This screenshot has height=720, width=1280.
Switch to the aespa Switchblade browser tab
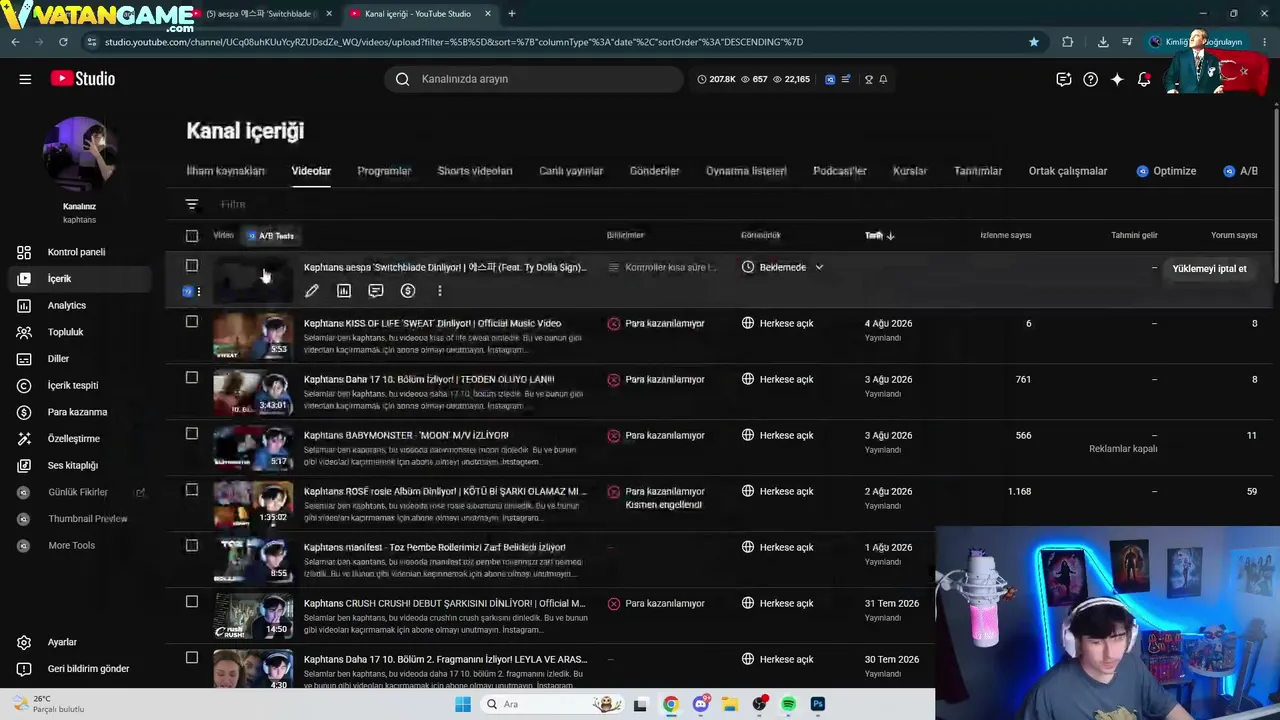pos(262,14)
